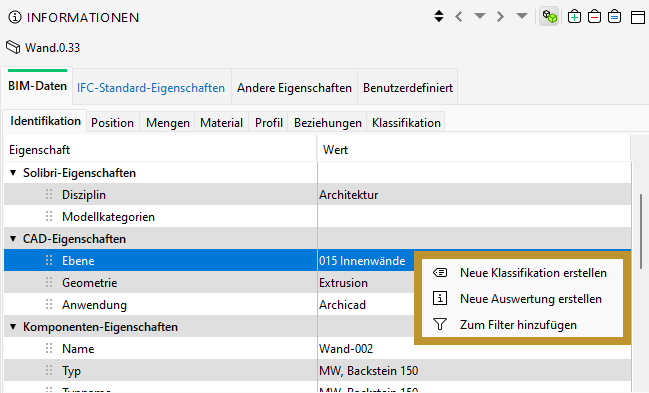This screenshot has height=393, width=649.
Task: Open the Andere Eigenschaften tab
Action: click(x=294, y=88)
